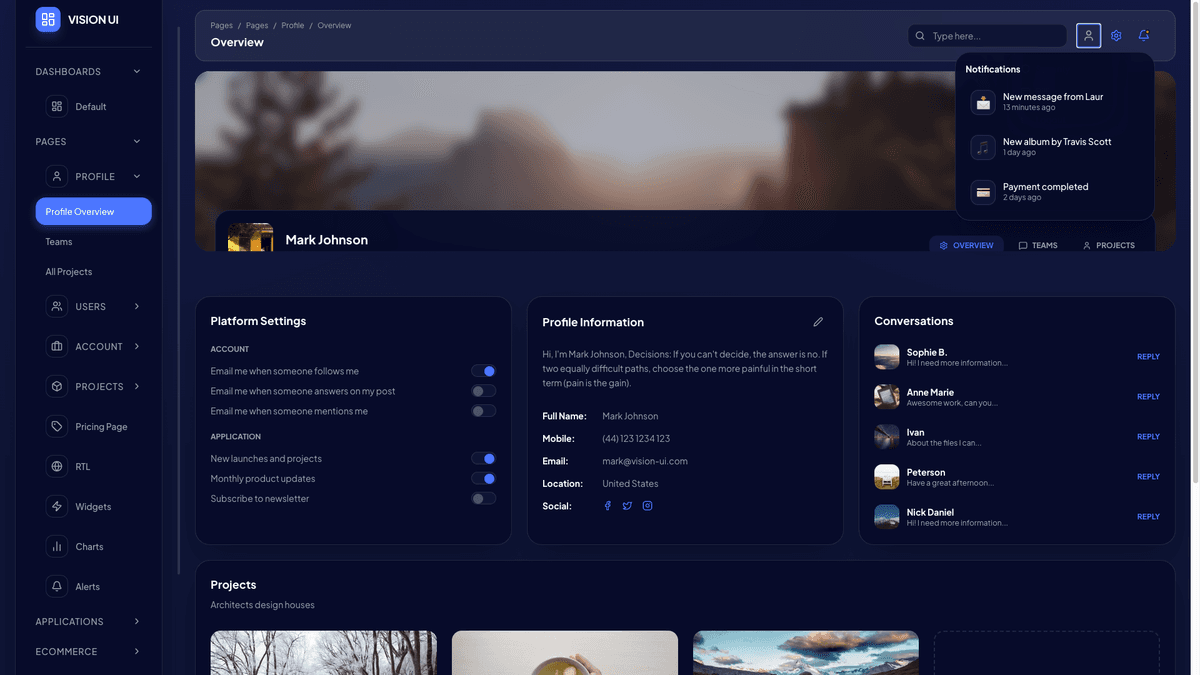Switch to the PROJECTS tab on the profile header
The width and height of the screenshot is (1200, 675).
[x=1108, y=245]
